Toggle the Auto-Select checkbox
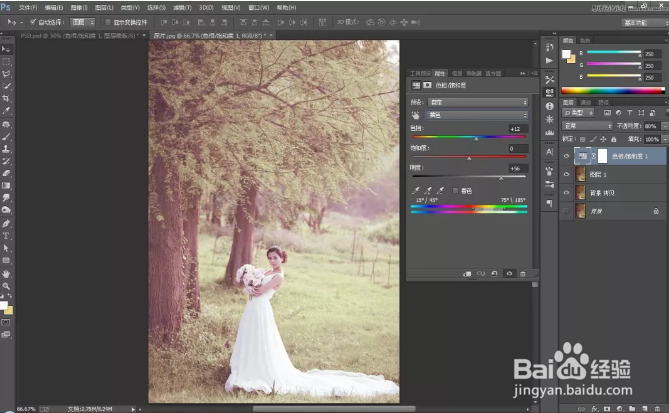 33,22
